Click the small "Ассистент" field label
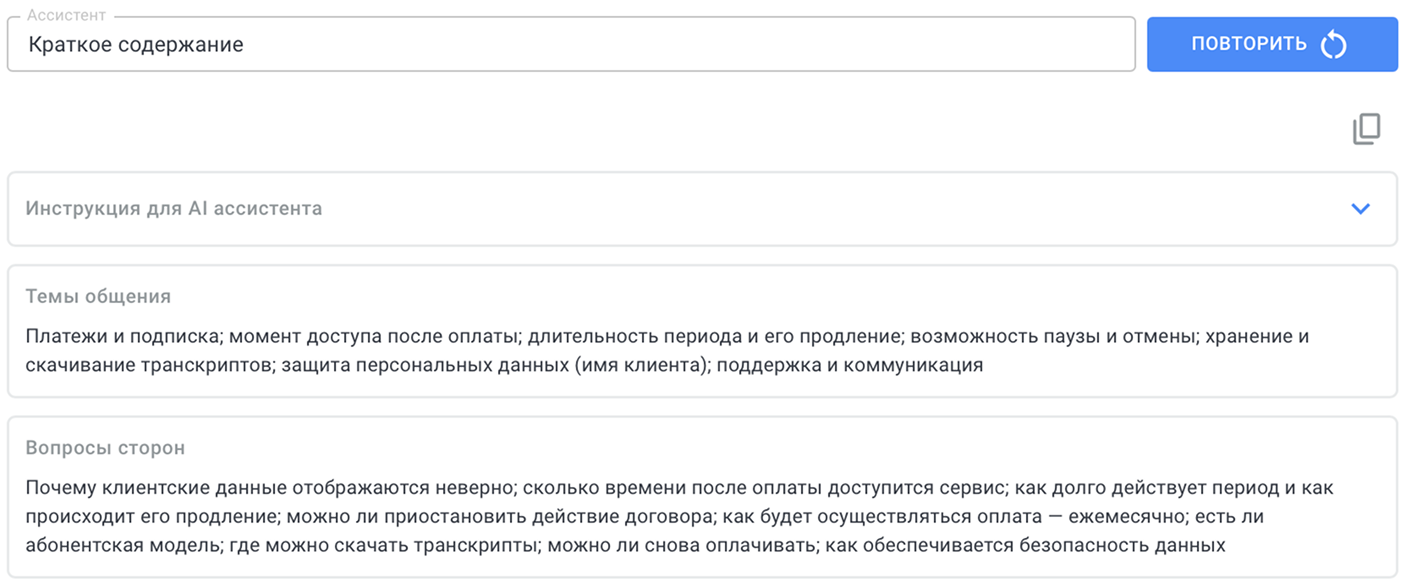This screenshot has width=1406, height=583. [66, 16]
